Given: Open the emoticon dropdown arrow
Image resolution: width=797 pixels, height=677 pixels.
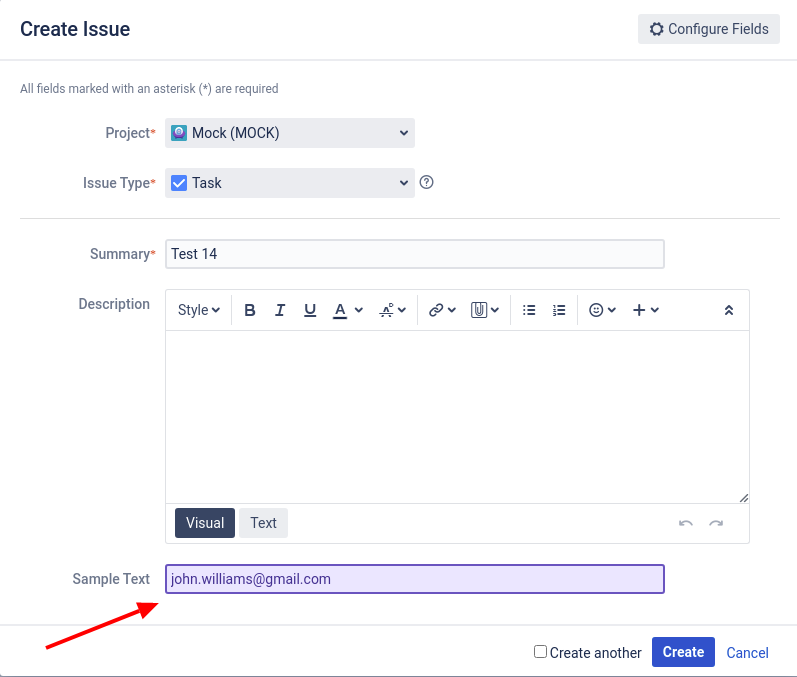Looking at the screenshot, I should click(x=612, y=310).
